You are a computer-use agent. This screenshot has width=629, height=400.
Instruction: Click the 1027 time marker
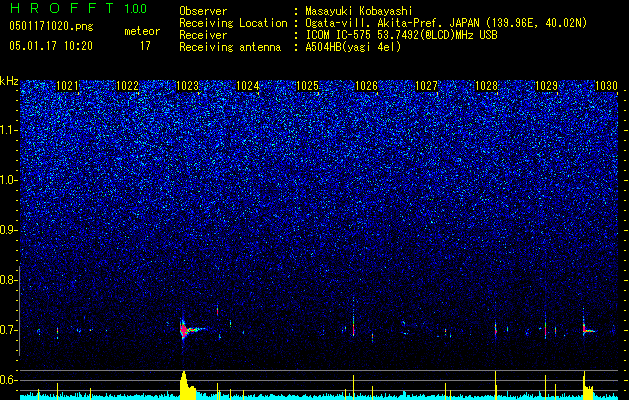(x=426, y=86)
